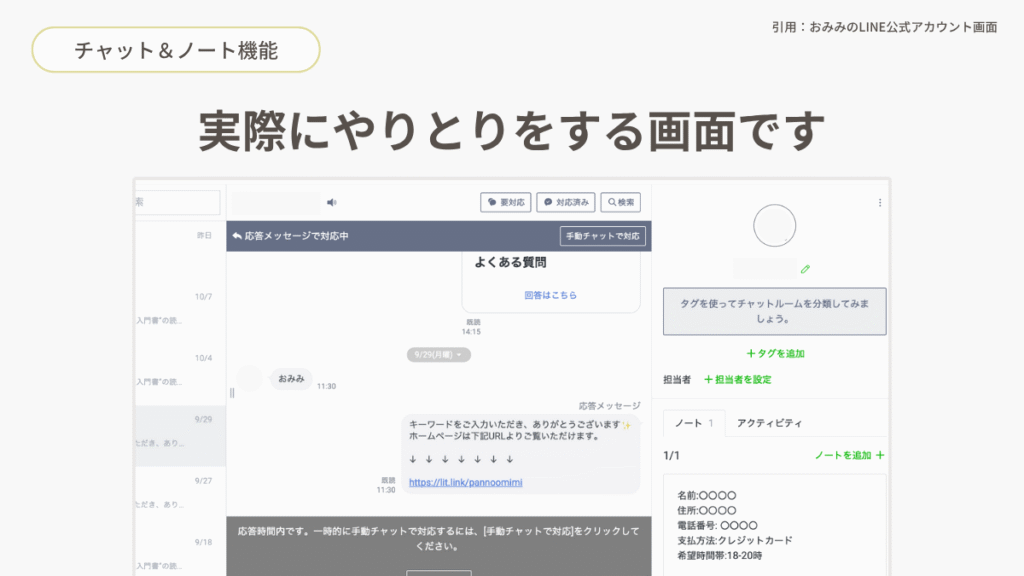Mark chat as 対応済み

point(566,202)
